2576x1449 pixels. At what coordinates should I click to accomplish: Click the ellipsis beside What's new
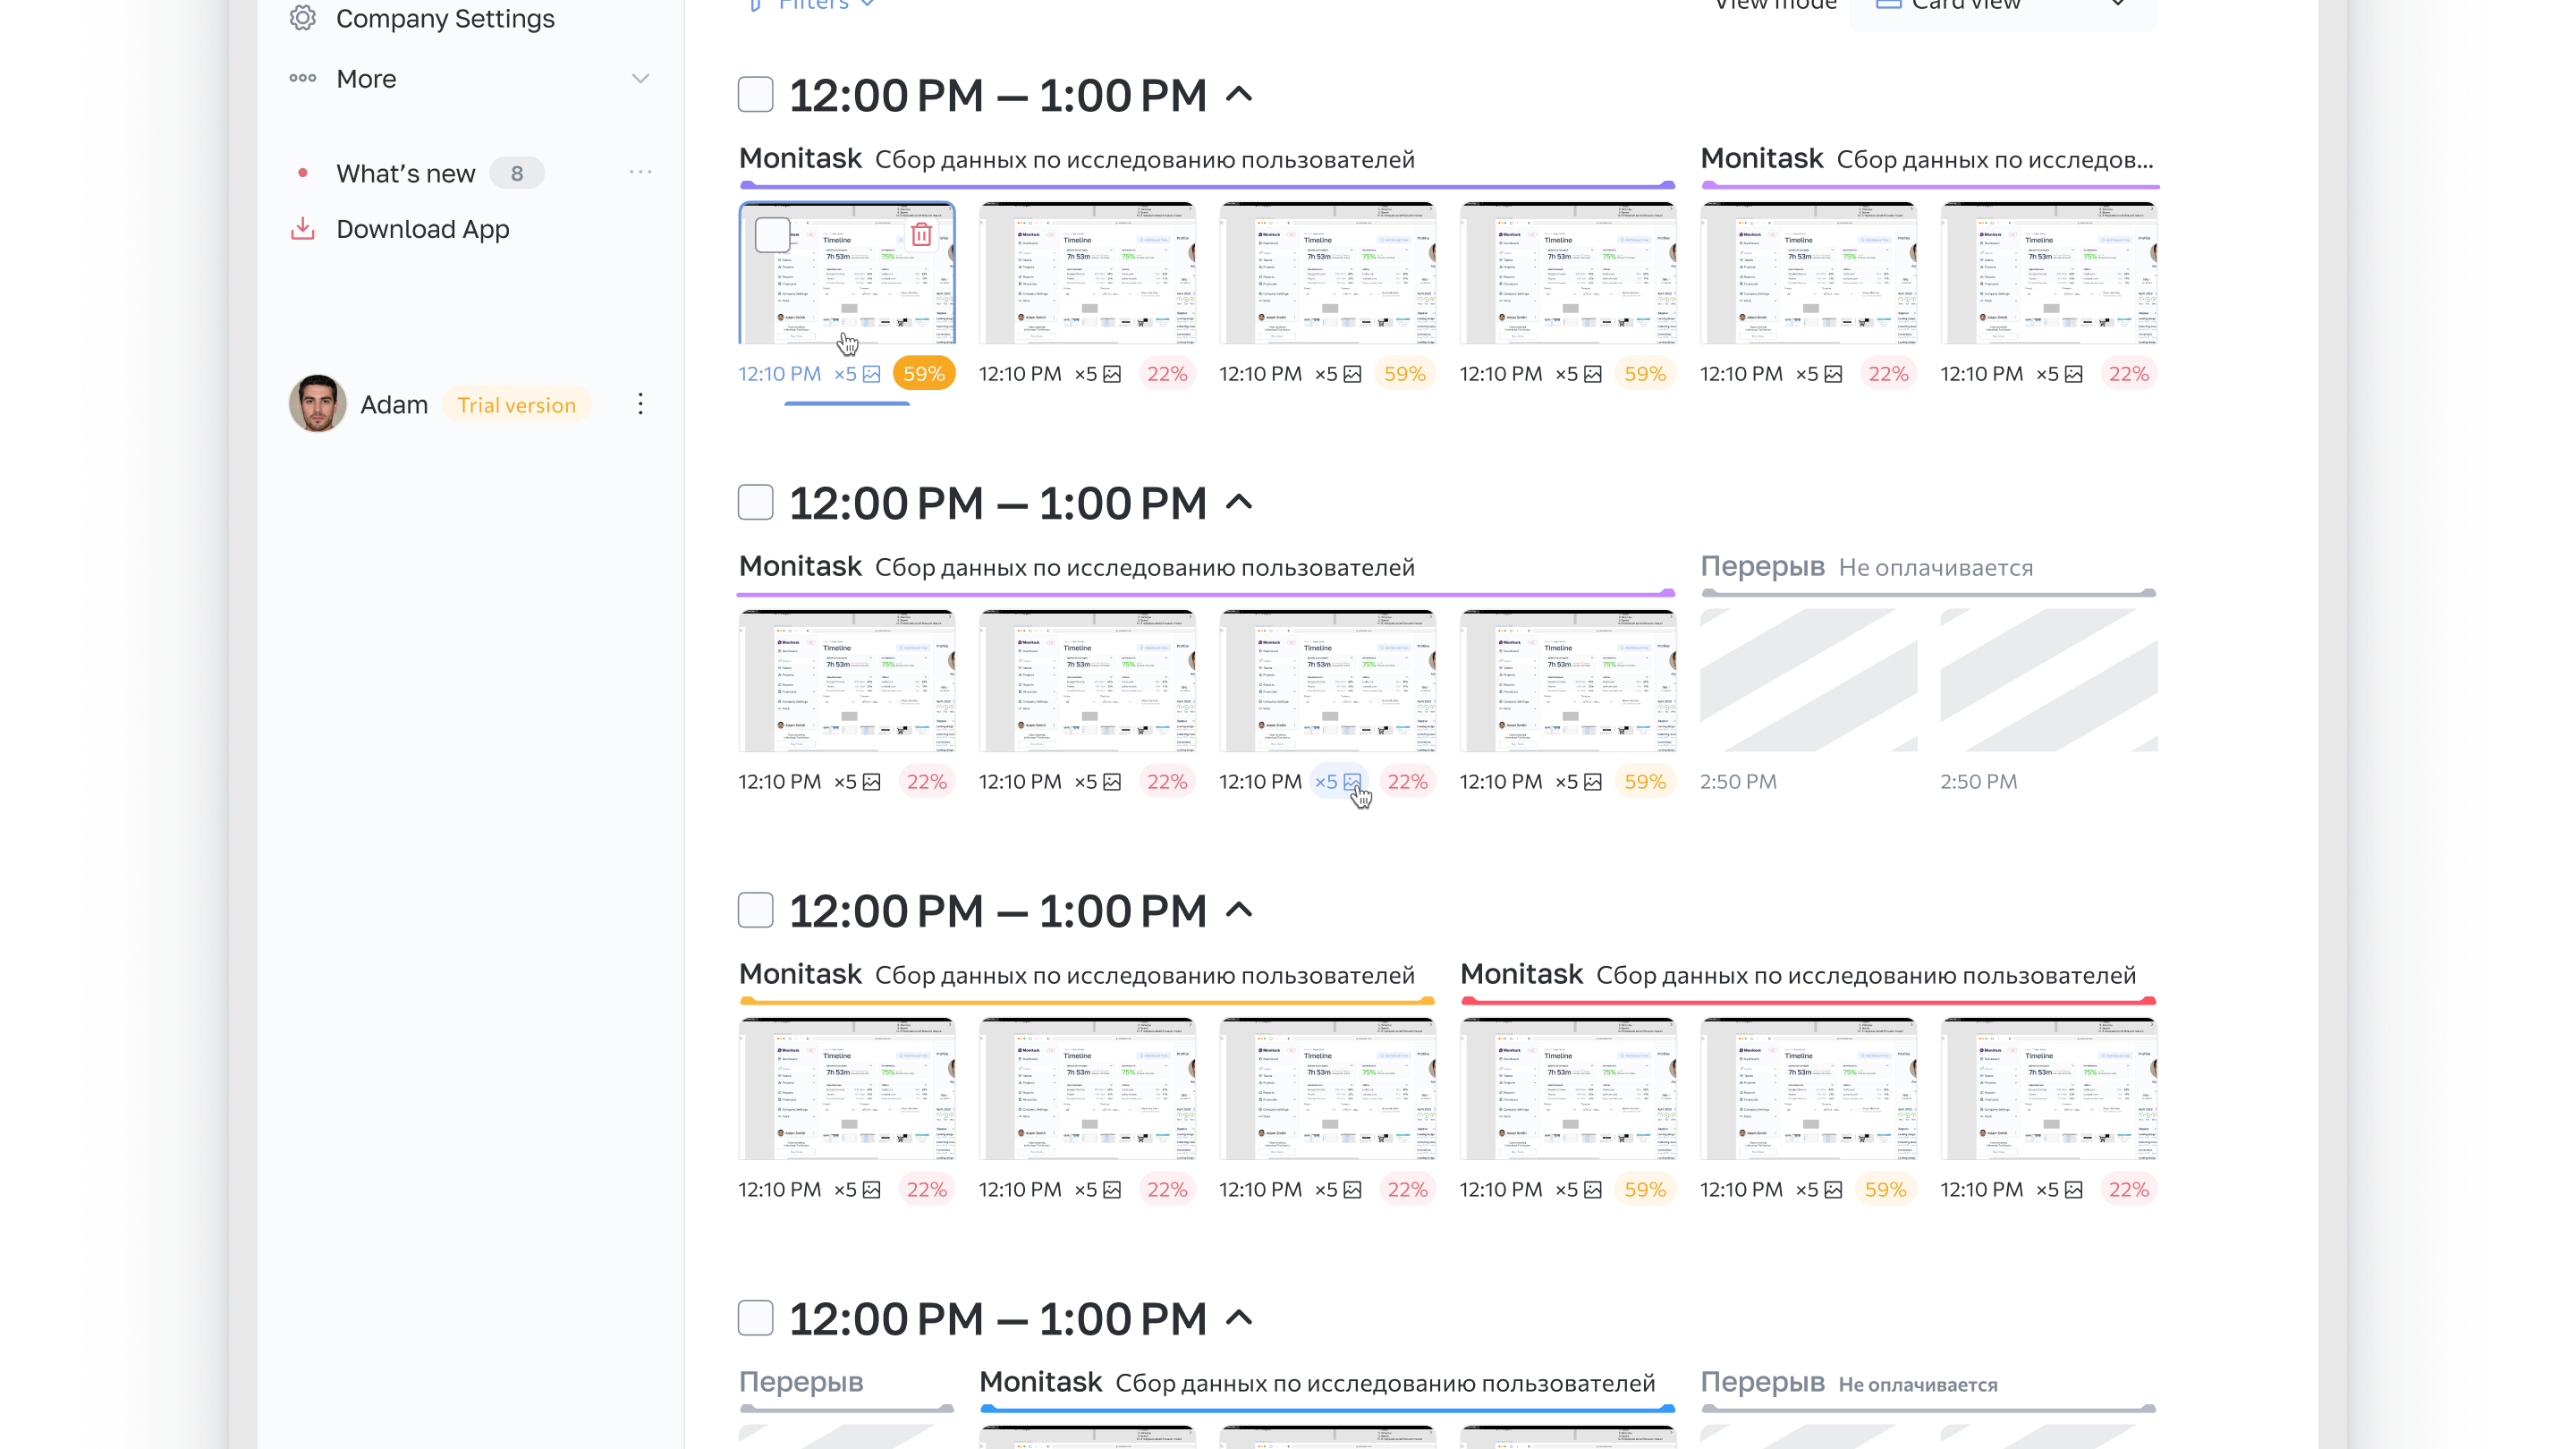tap(640, 172)
